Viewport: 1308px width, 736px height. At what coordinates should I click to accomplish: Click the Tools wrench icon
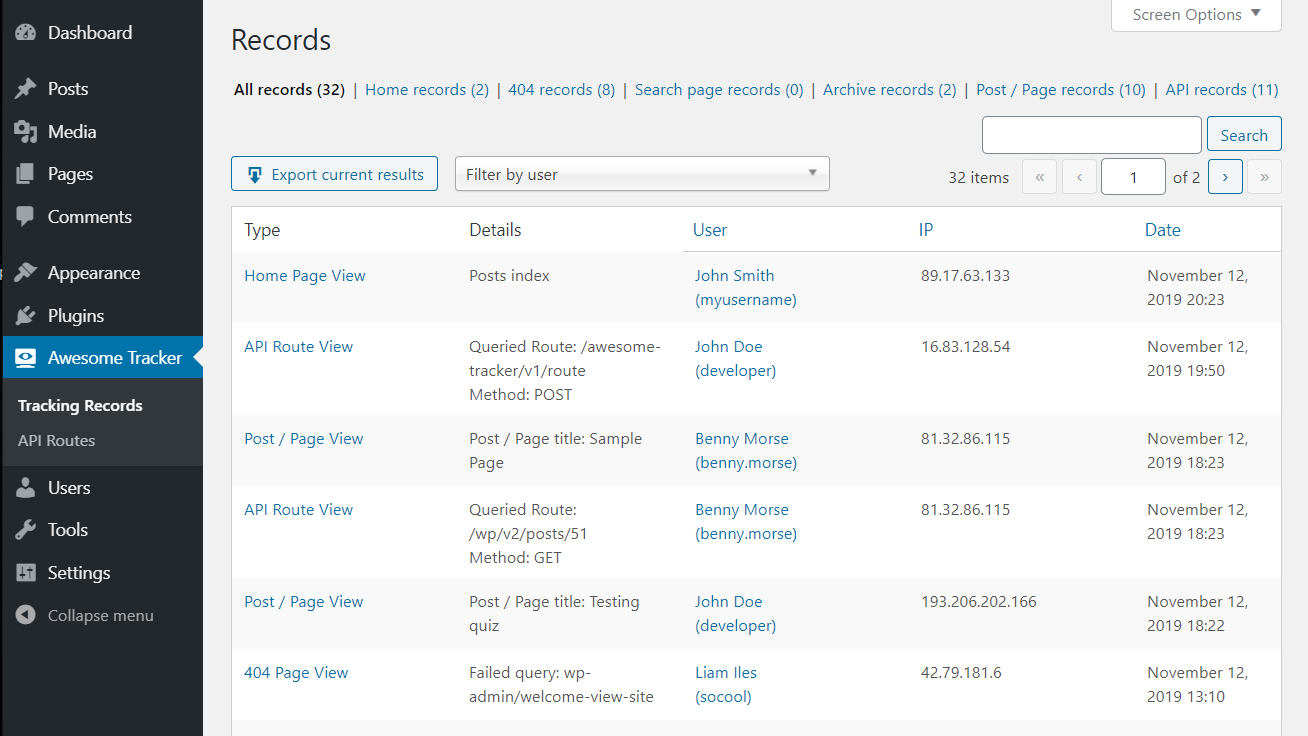[x=26, y=530]
